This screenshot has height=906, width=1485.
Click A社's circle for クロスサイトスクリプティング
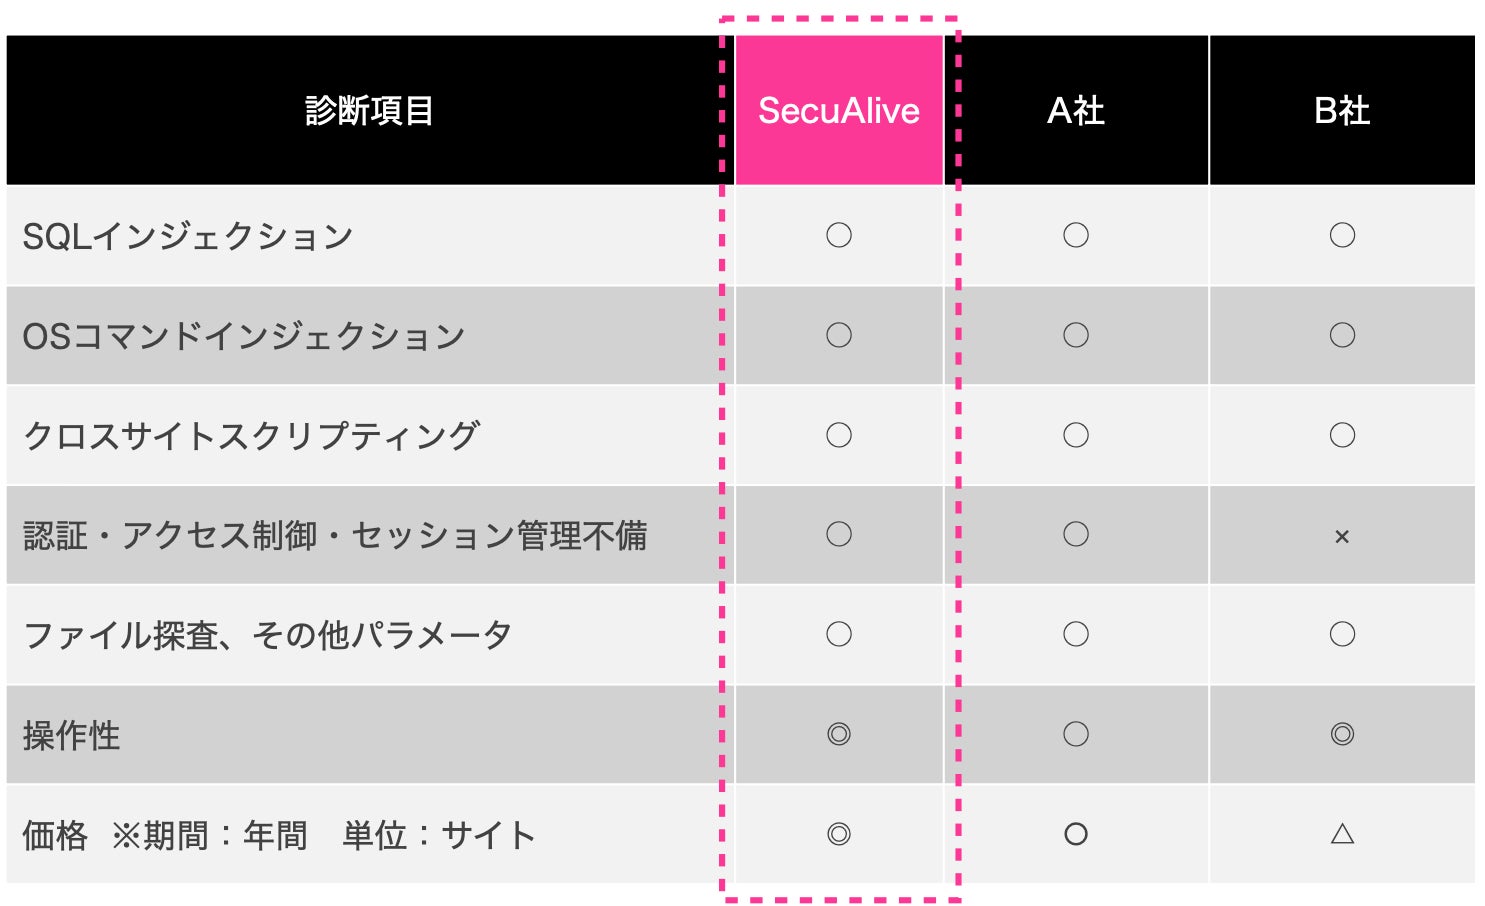click(x=1075, y=435)
